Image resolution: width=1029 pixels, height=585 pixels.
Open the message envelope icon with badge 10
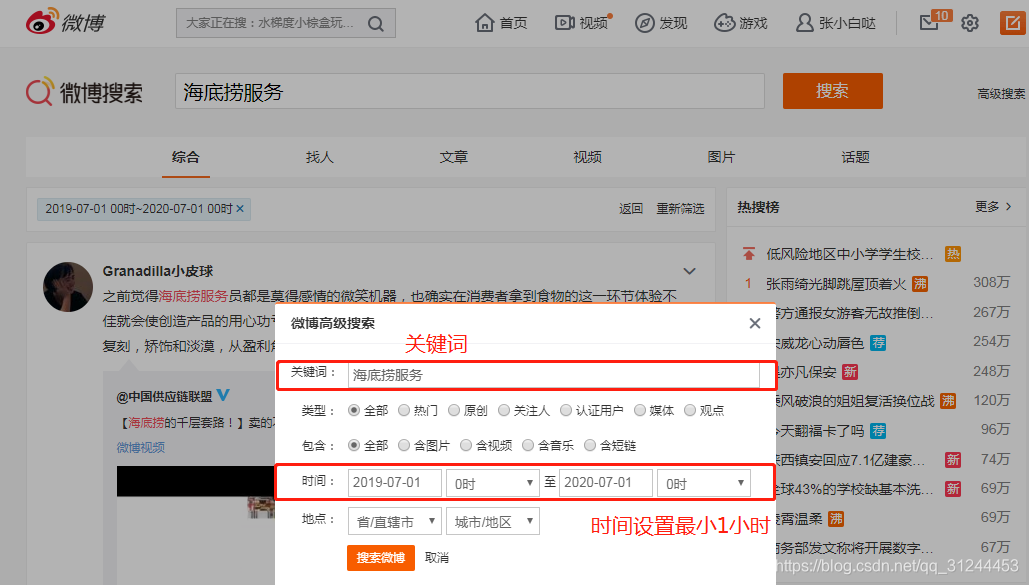tap(929, 23)
